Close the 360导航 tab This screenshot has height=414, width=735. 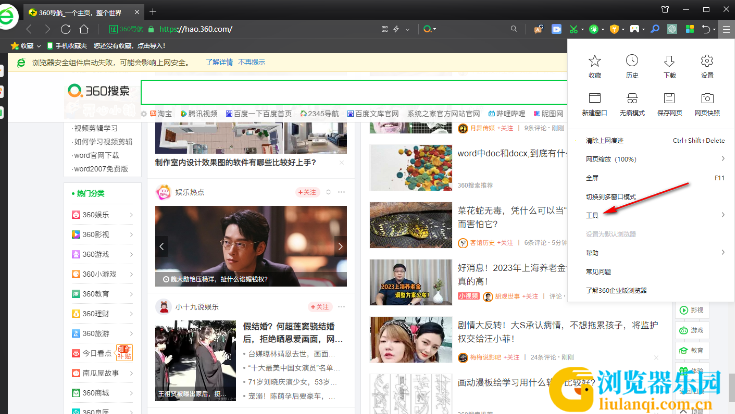point(136,12)
